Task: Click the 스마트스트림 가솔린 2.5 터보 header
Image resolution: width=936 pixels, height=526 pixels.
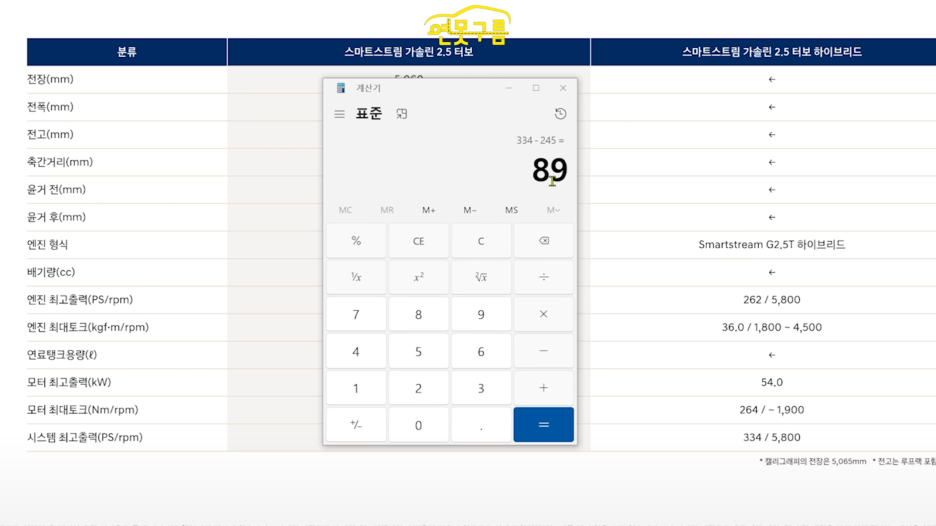Action: pyautogui.click(x=409, y=52)
